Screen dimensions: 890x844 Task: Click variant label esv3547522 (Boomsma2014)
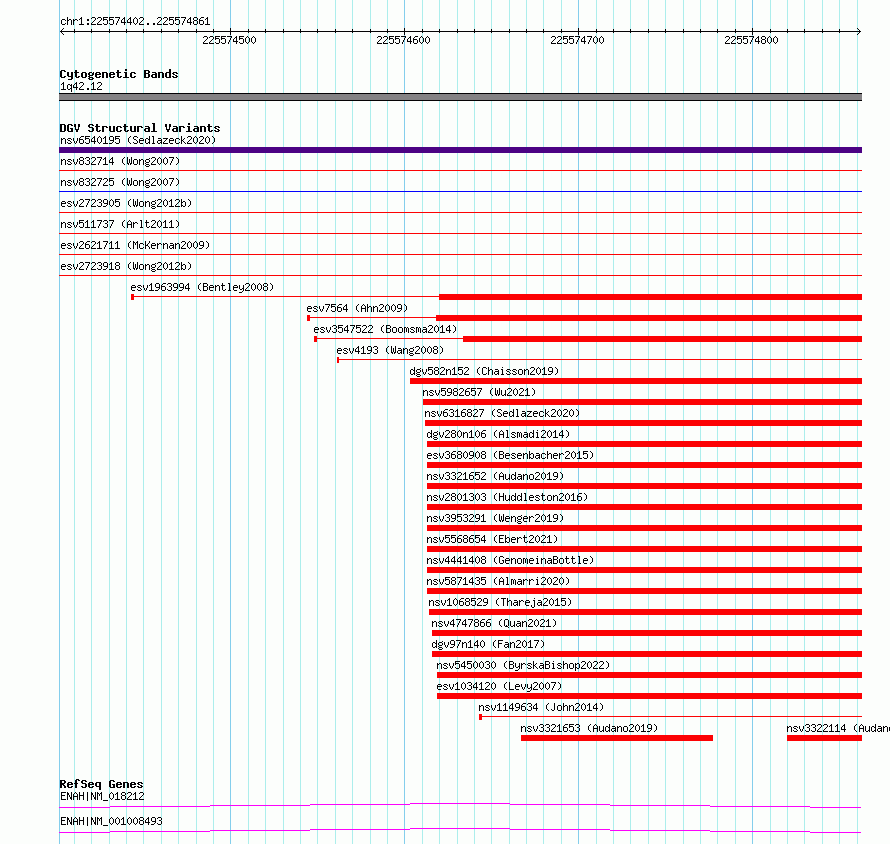[x=385, y=329]
